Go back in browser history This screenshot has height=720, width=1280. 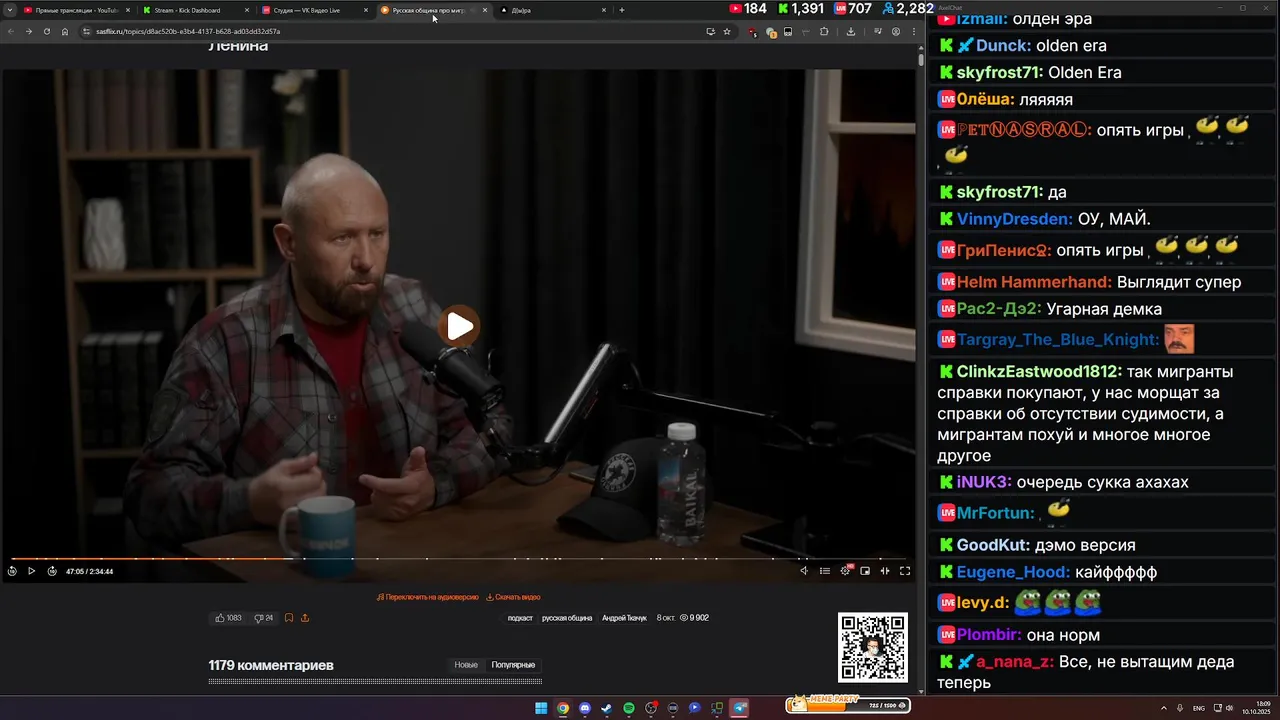[x=11, y=31]
